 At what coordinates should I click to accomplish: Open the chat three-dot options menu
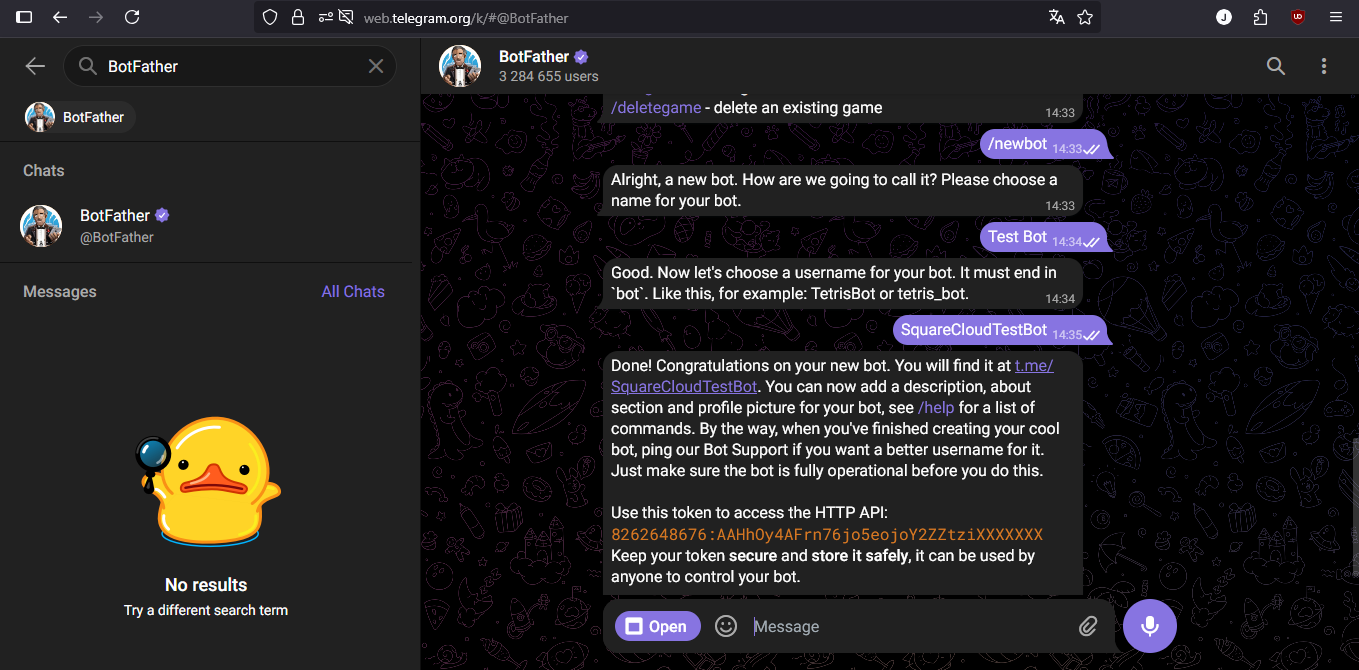click(1324, 66)
